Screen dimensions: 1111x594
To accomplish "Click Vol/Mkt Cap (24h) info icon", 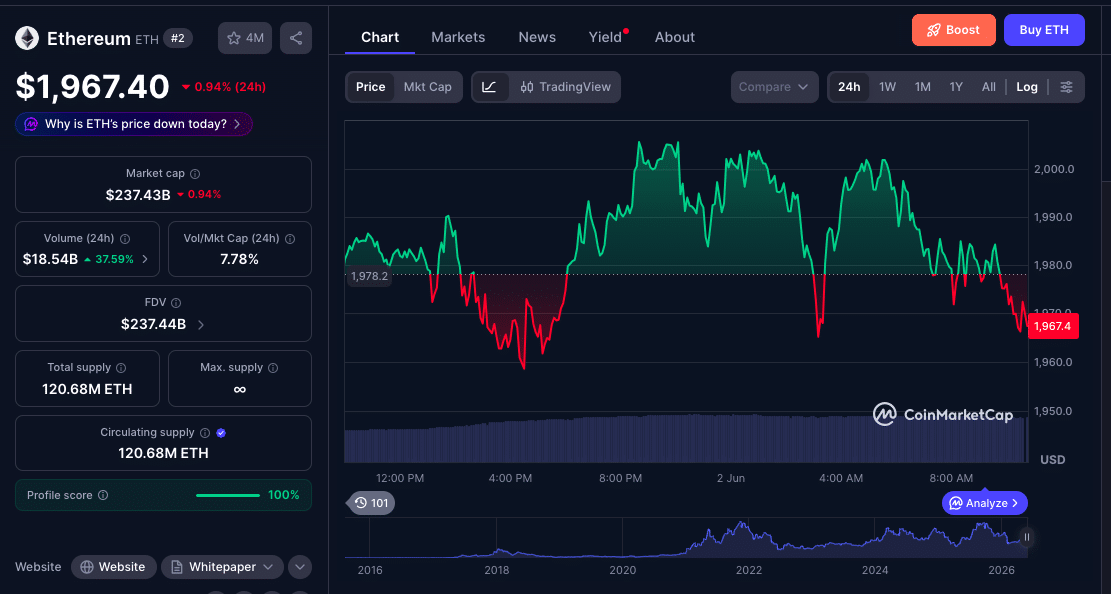I will click(x=290, y=239).
